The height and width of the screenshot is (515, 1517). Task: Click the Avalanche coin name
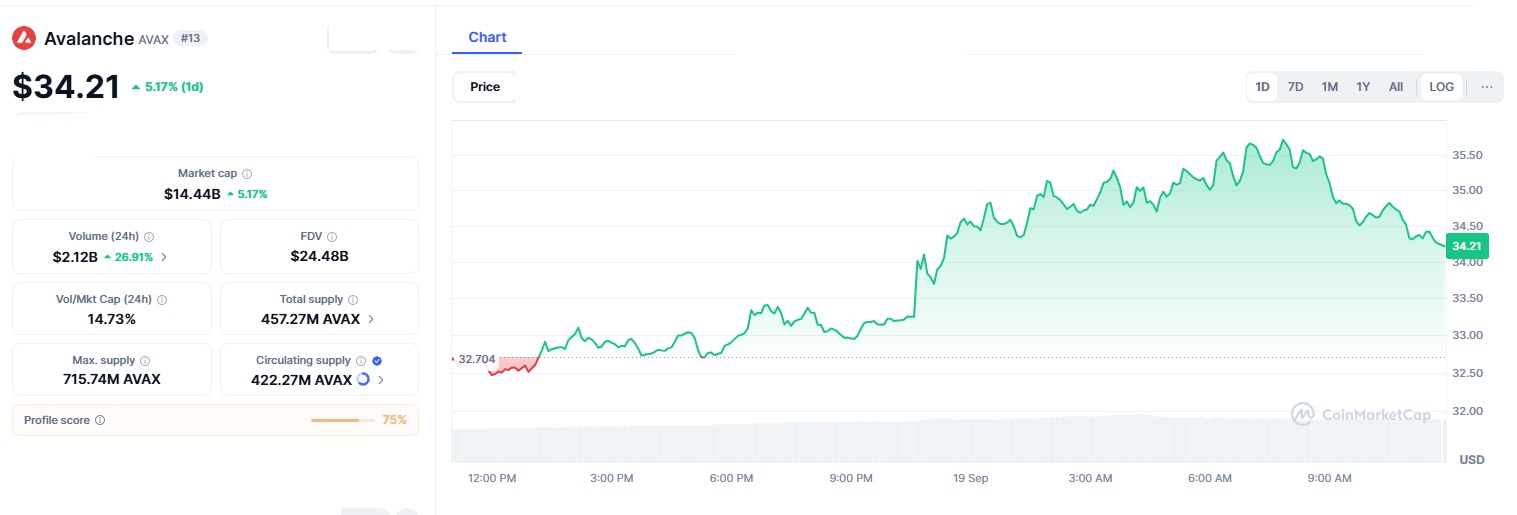89,38
